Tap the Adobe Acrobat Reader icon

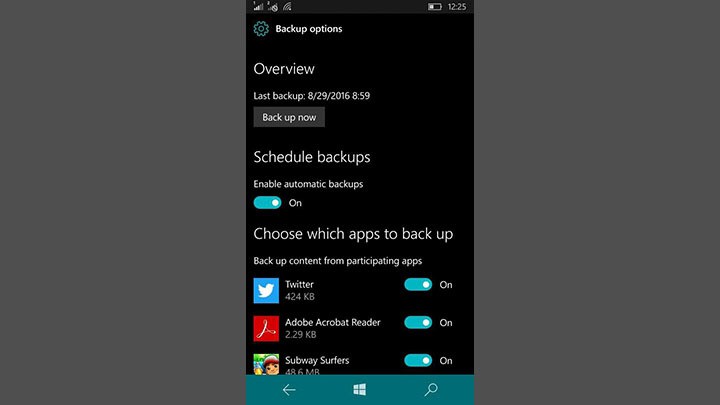[266, 329]
